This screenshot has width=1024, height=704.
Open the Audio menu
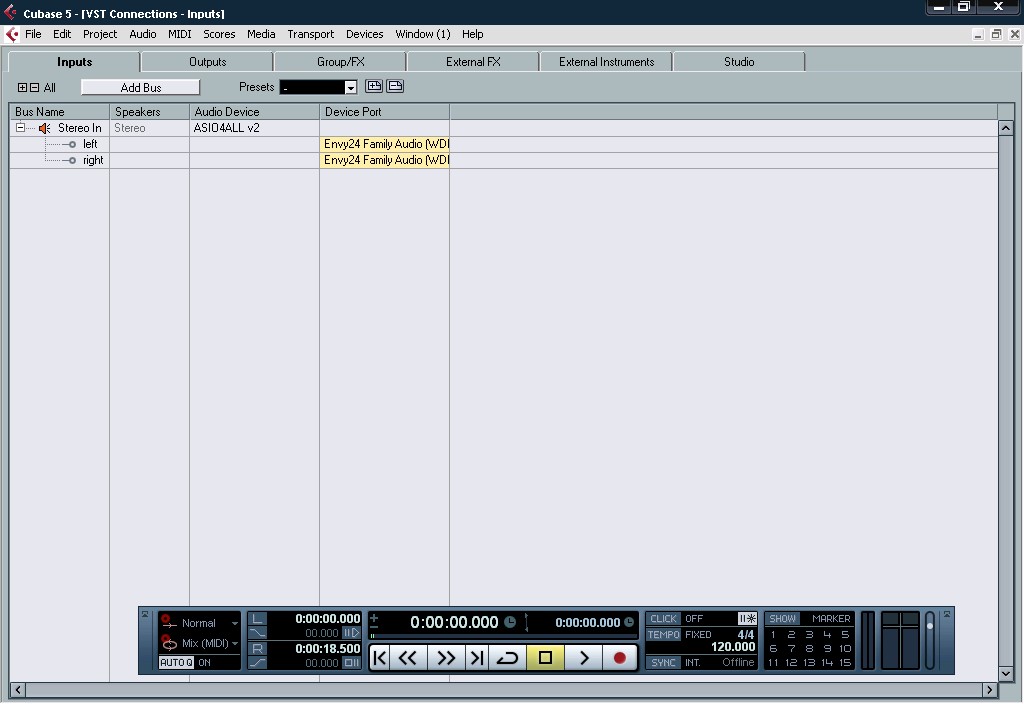coord(142,34)
